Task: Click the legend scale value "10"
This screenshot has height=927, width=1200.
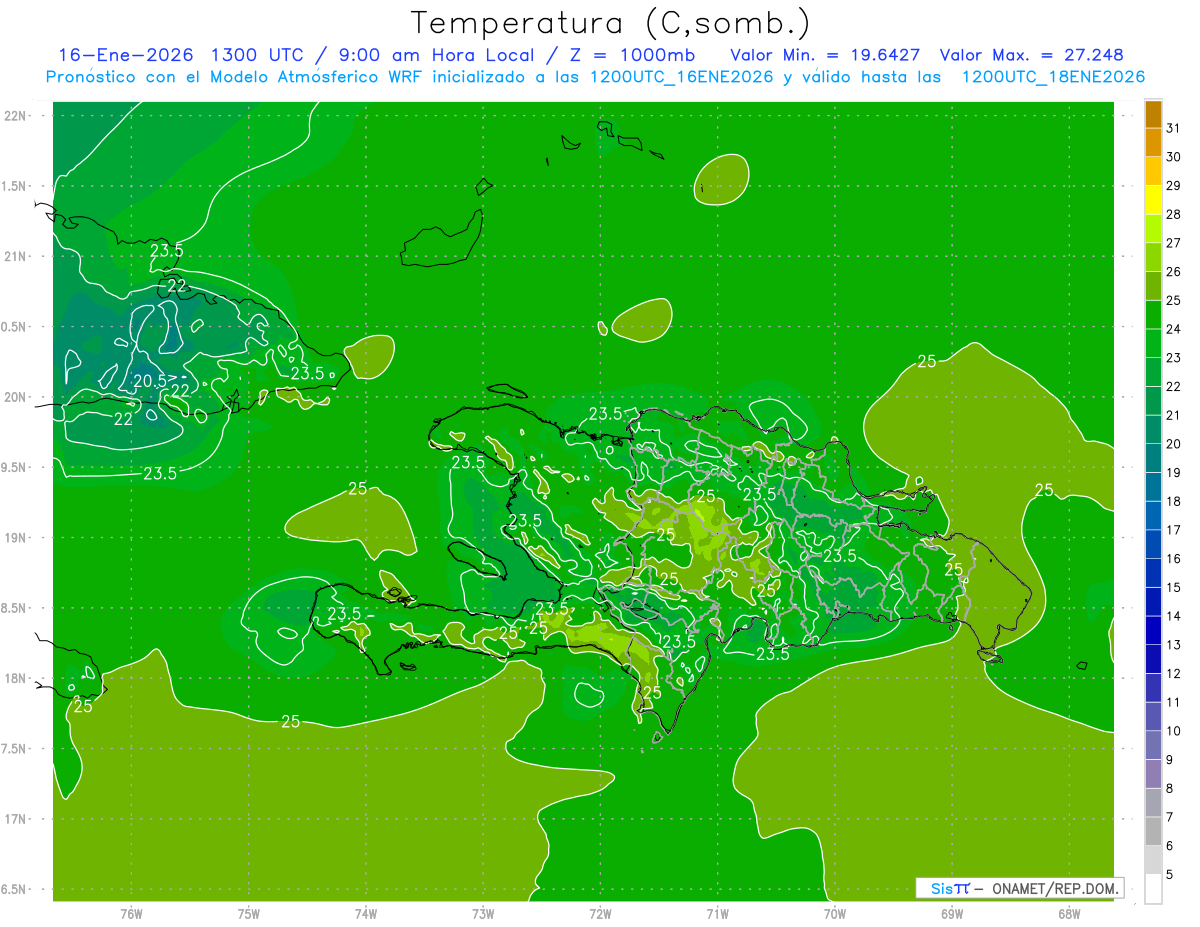Action: coord(1173,731)
